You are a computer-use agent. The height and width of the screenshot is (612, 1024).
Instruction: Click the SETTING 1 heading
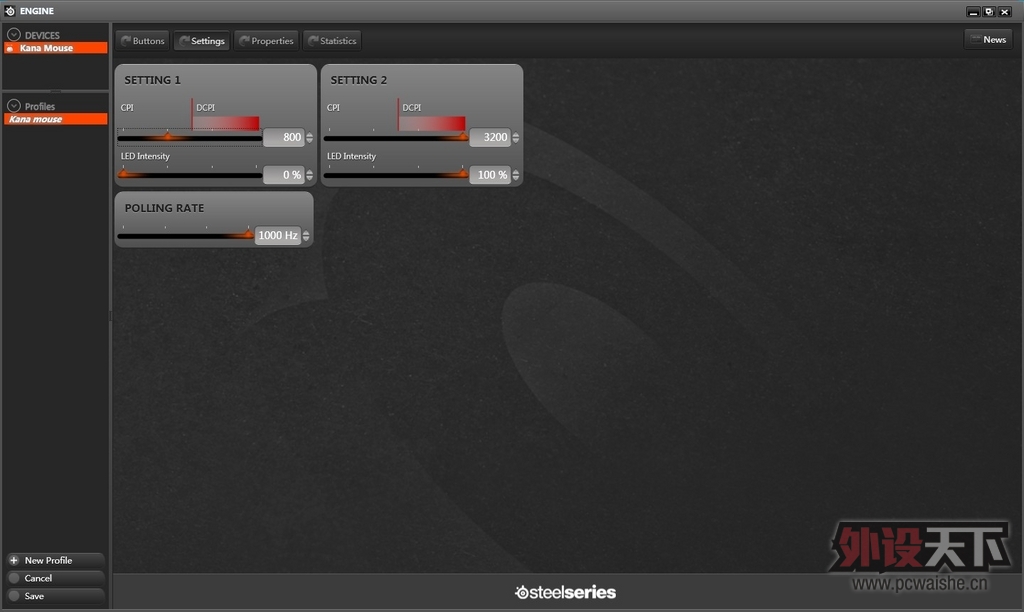pyautogui.click(x=152, y=80)
